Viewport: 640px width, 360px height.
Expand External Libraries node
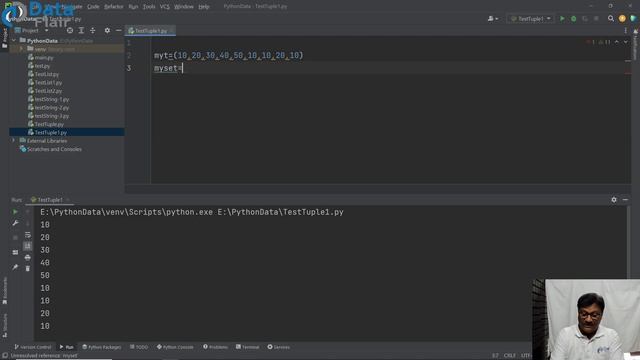[14, 140]
